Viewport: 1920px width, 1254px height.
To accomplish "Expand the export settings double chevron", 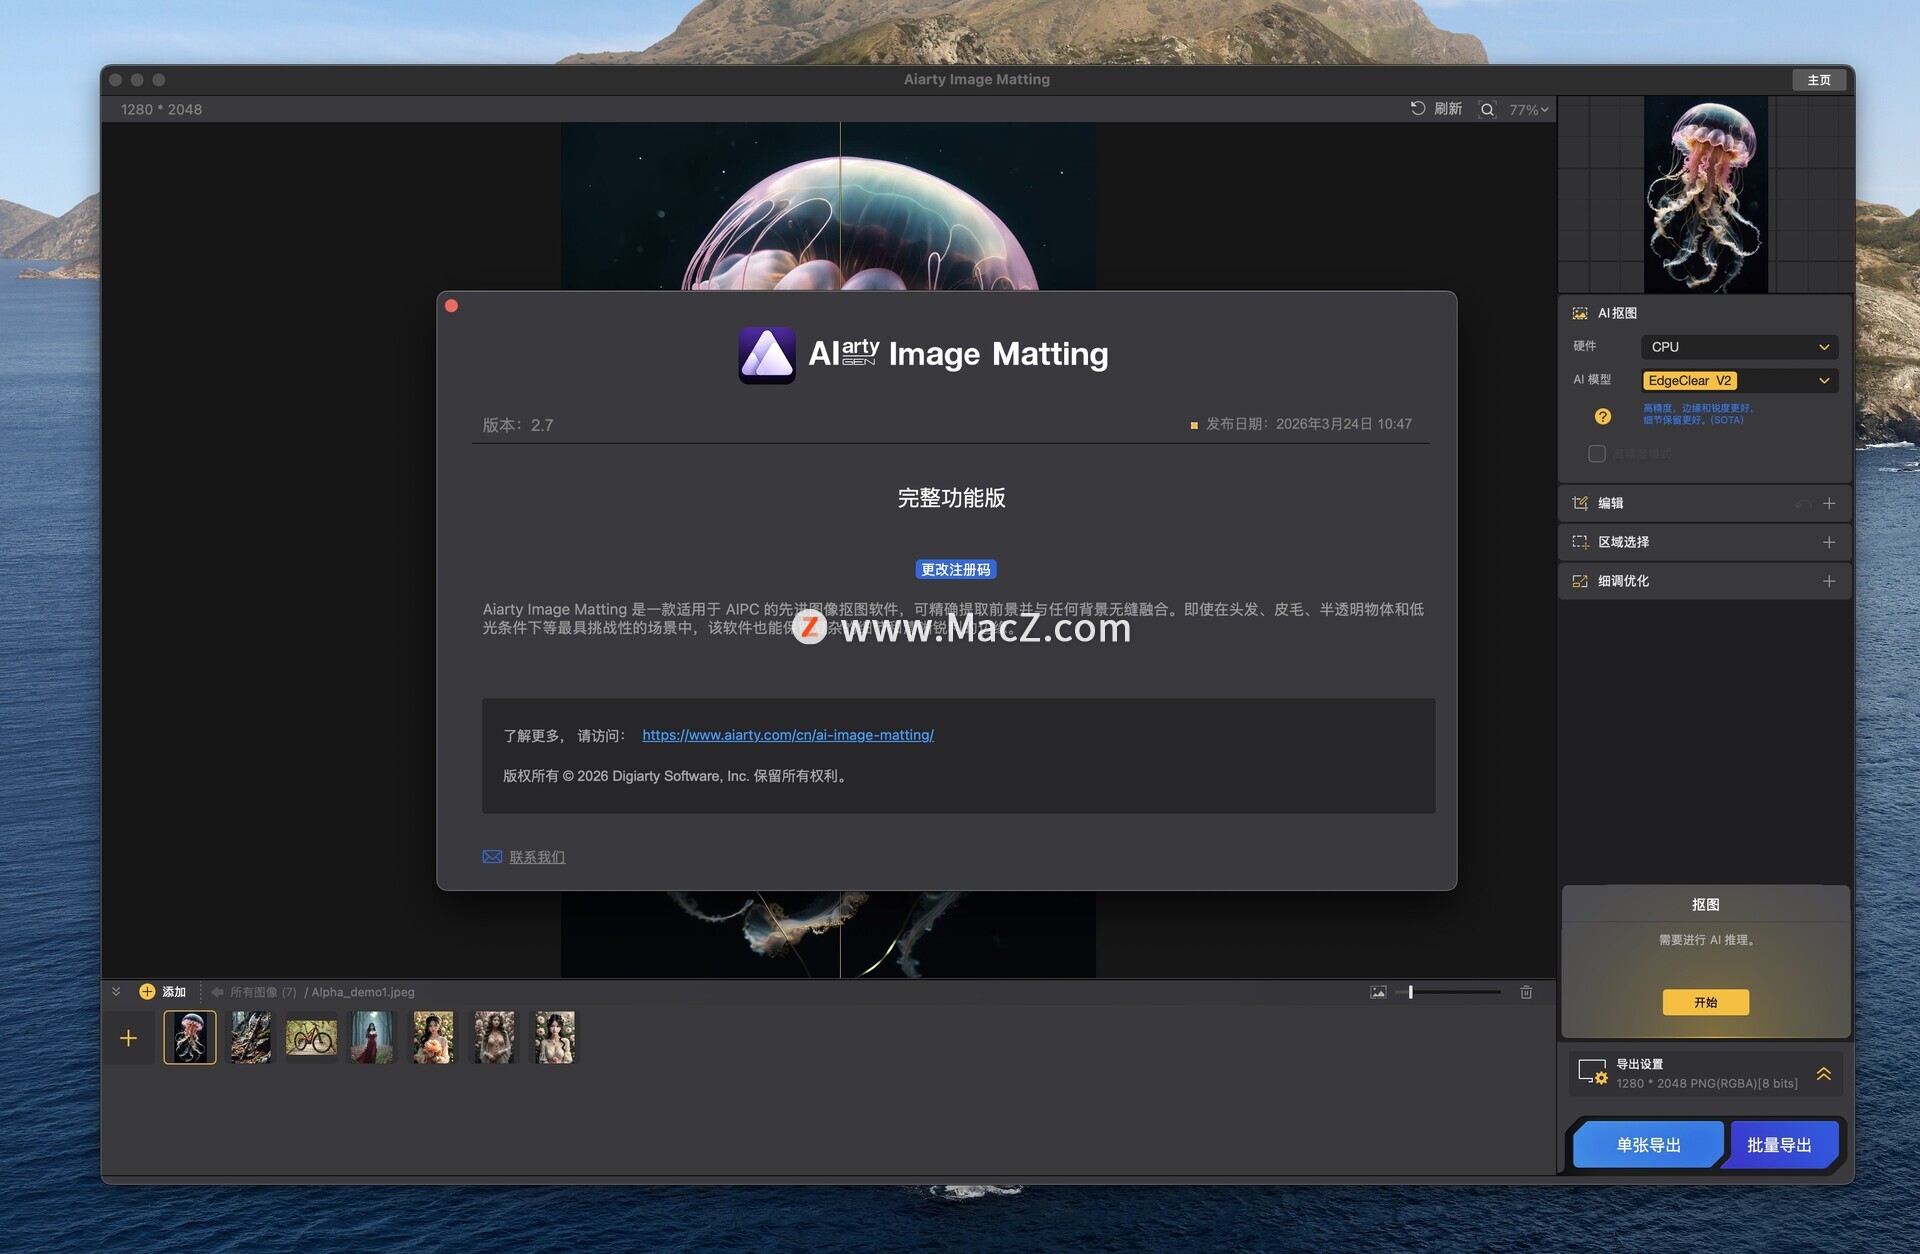I will 1824,1074.
